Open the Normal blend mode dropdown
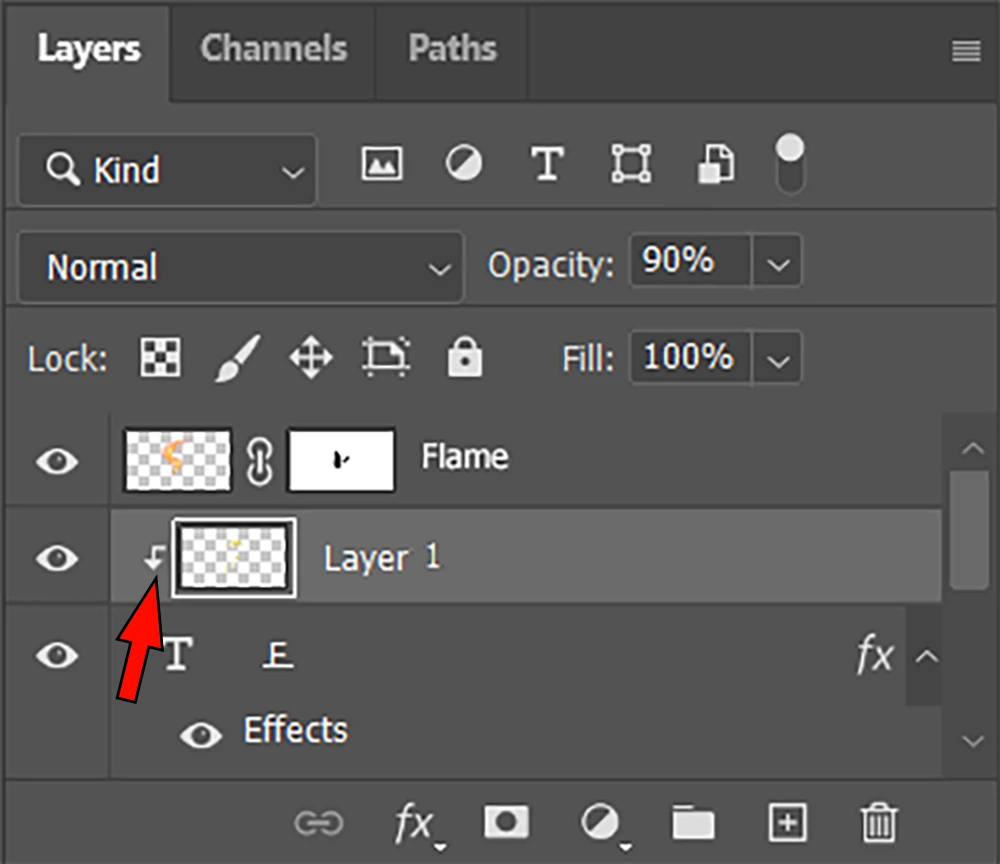Screen dimensions: 1000x864 coord(241,267)
